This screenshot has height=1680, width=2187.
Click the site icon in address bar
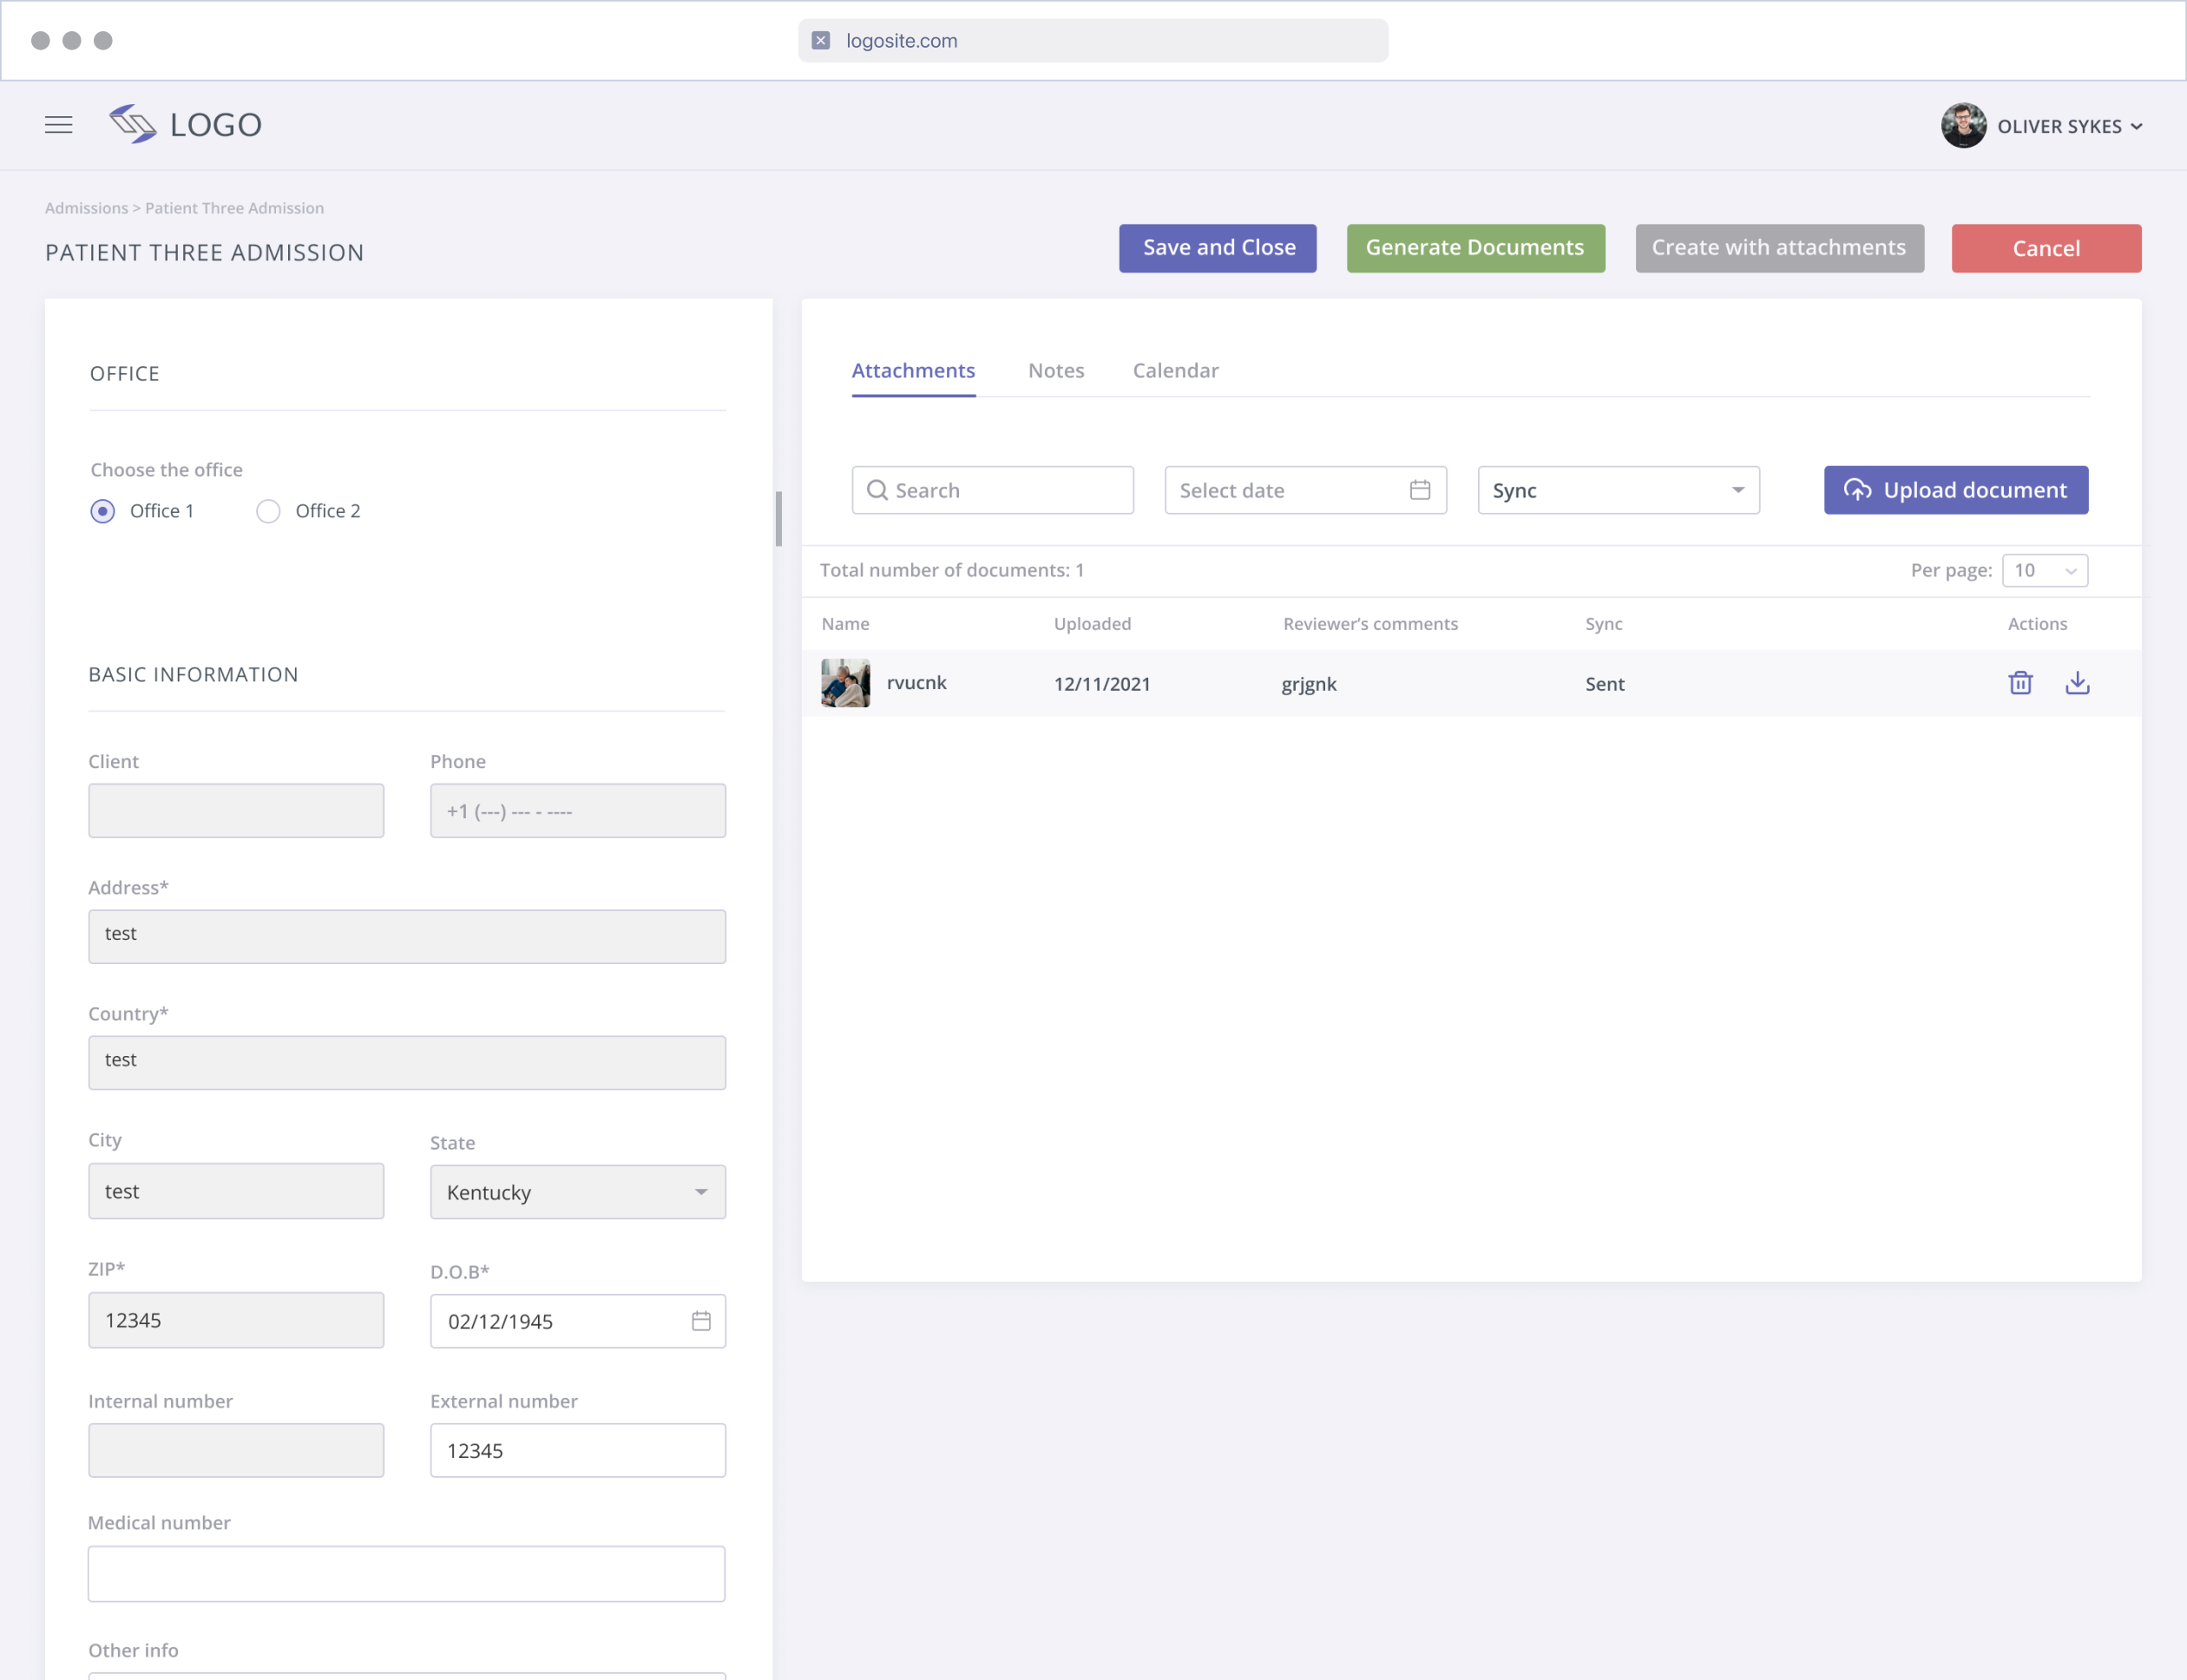pos(821,41)
